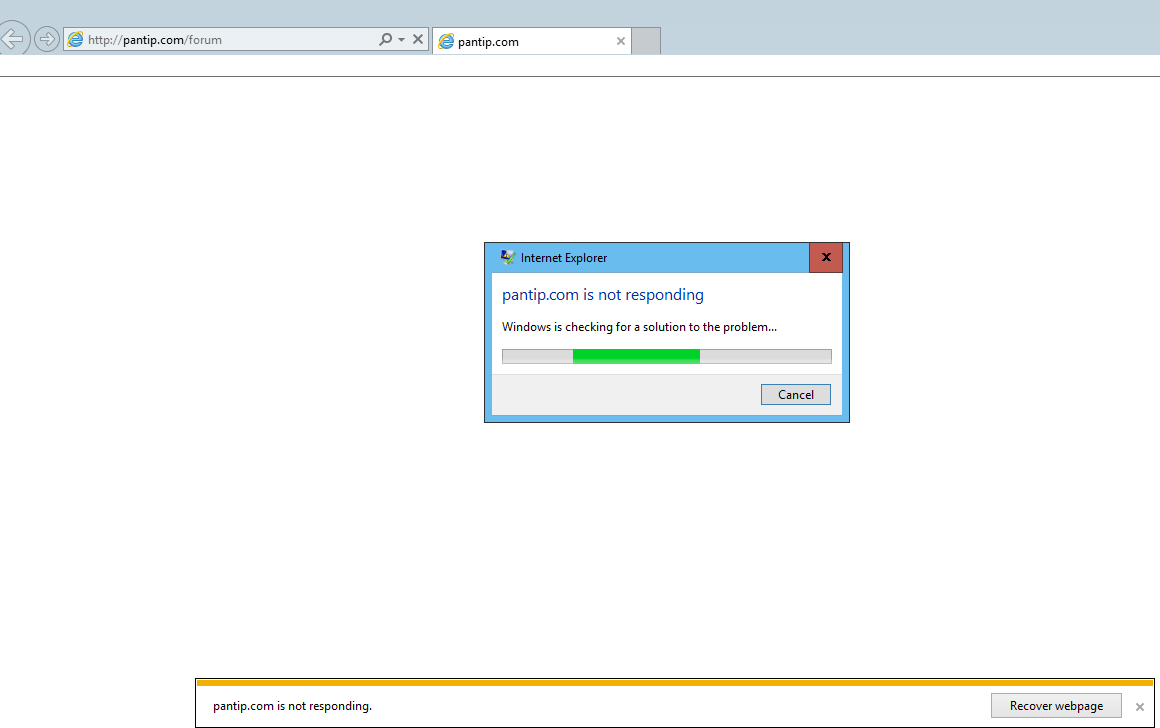Click the green progress bar
This screenshot has height=728, width=1160.
[x=667, y=356]
